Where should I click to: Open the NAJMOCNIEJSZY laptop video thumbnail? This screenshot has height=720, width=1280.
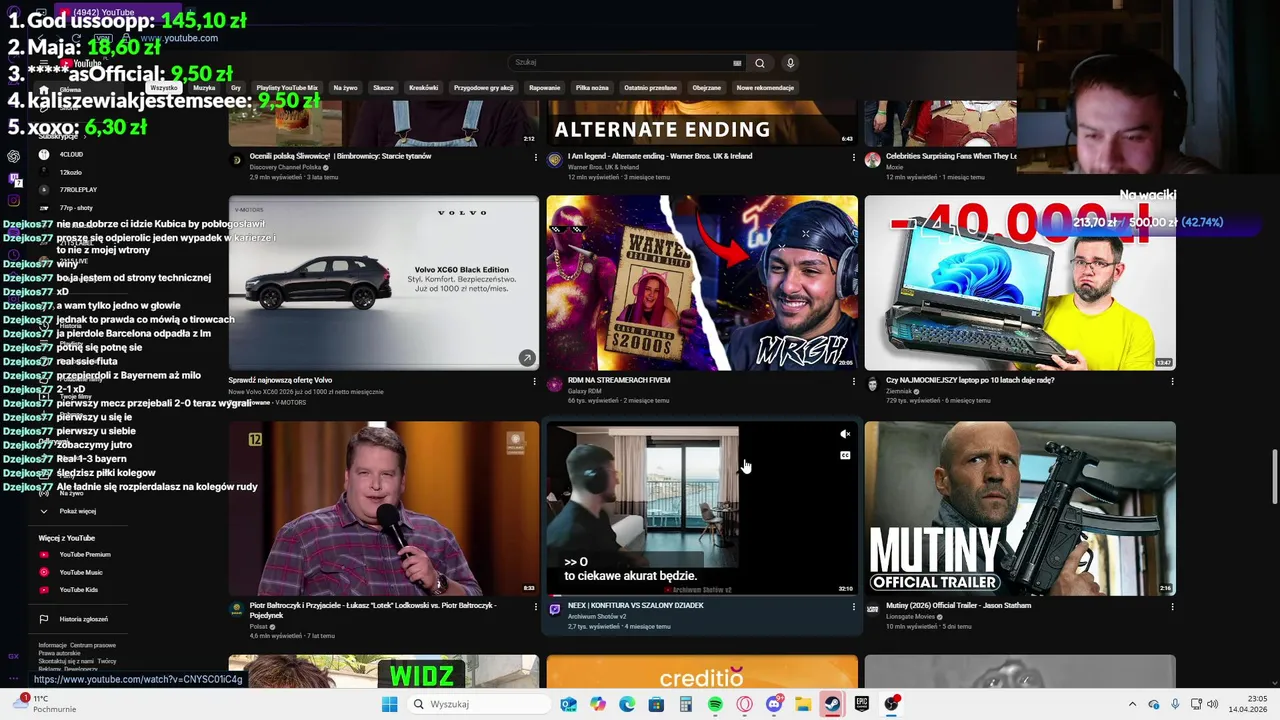tap(1020, 283)
